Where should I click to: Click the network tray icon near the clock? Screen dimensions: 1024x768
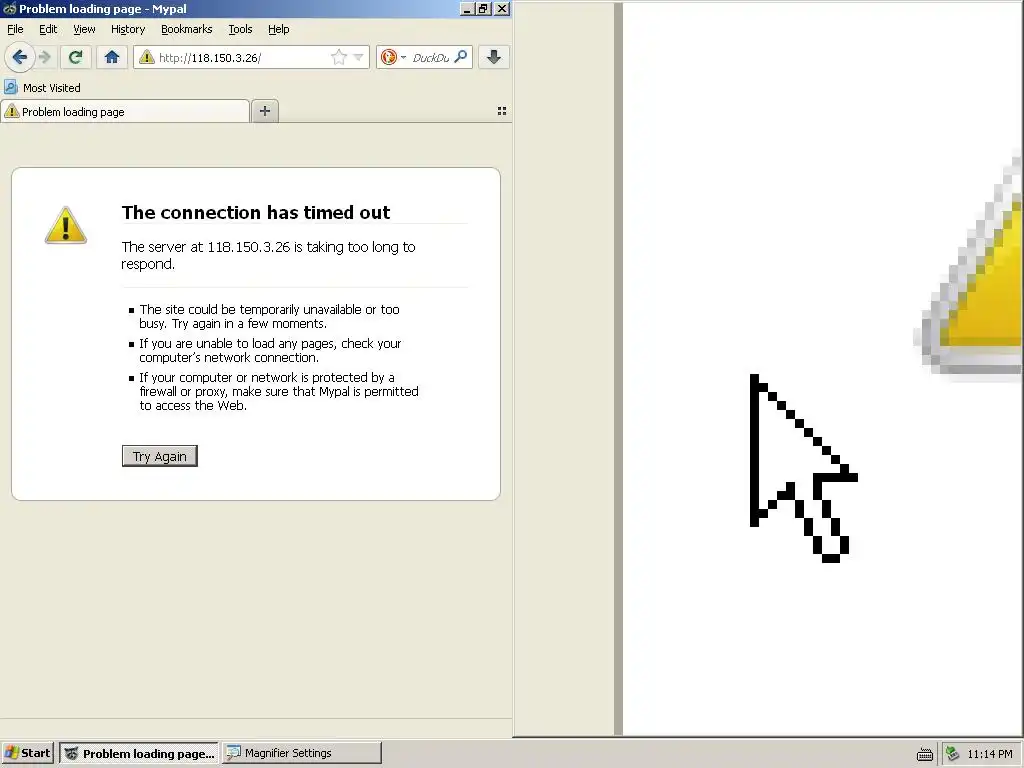pos(952,754)
